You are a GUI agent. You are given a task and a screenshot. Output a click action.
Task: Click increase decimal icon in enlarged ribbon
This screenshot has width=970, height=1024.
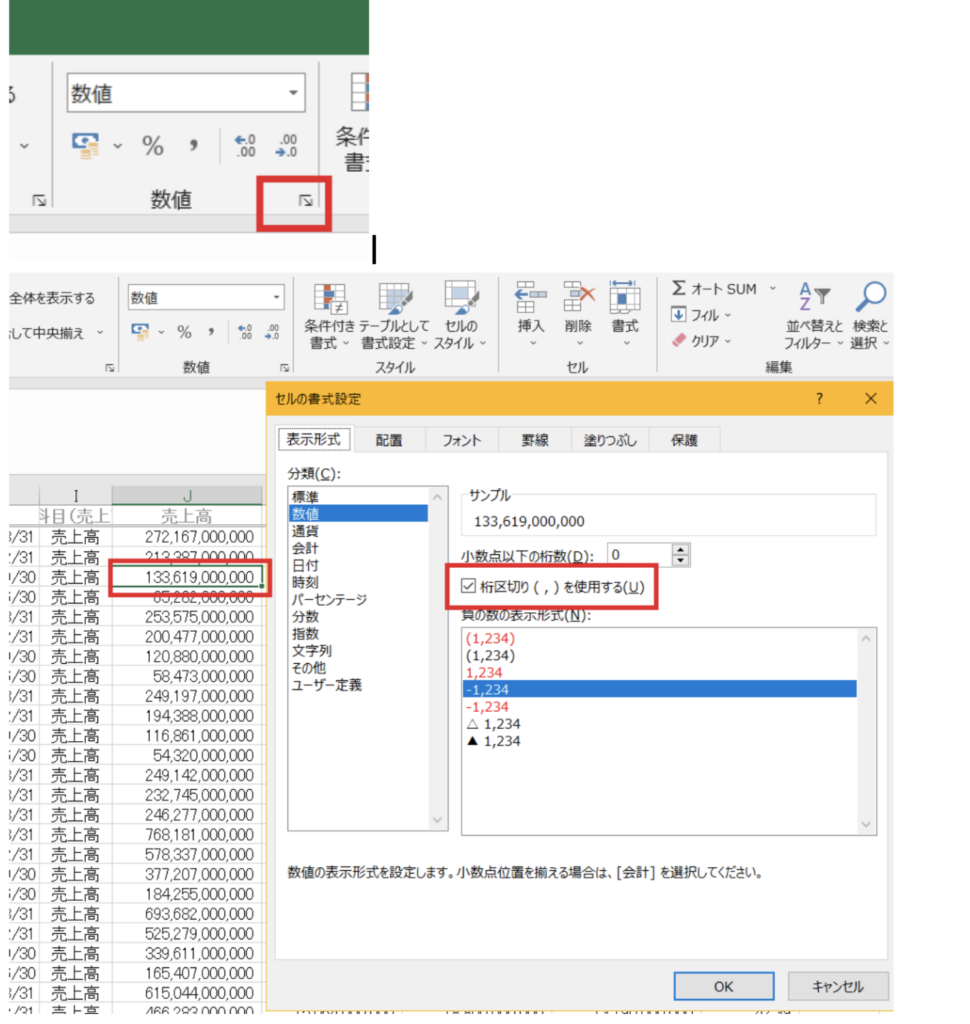click(x=245, y=145)
